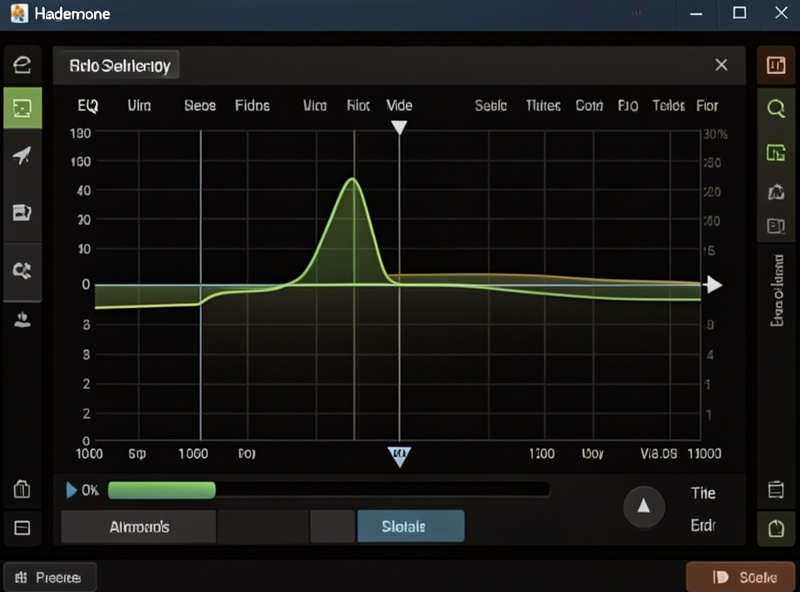This screenshot has width=800, height=592.
Task: Click the Via.09 axis label
Action: coord(659,453)
